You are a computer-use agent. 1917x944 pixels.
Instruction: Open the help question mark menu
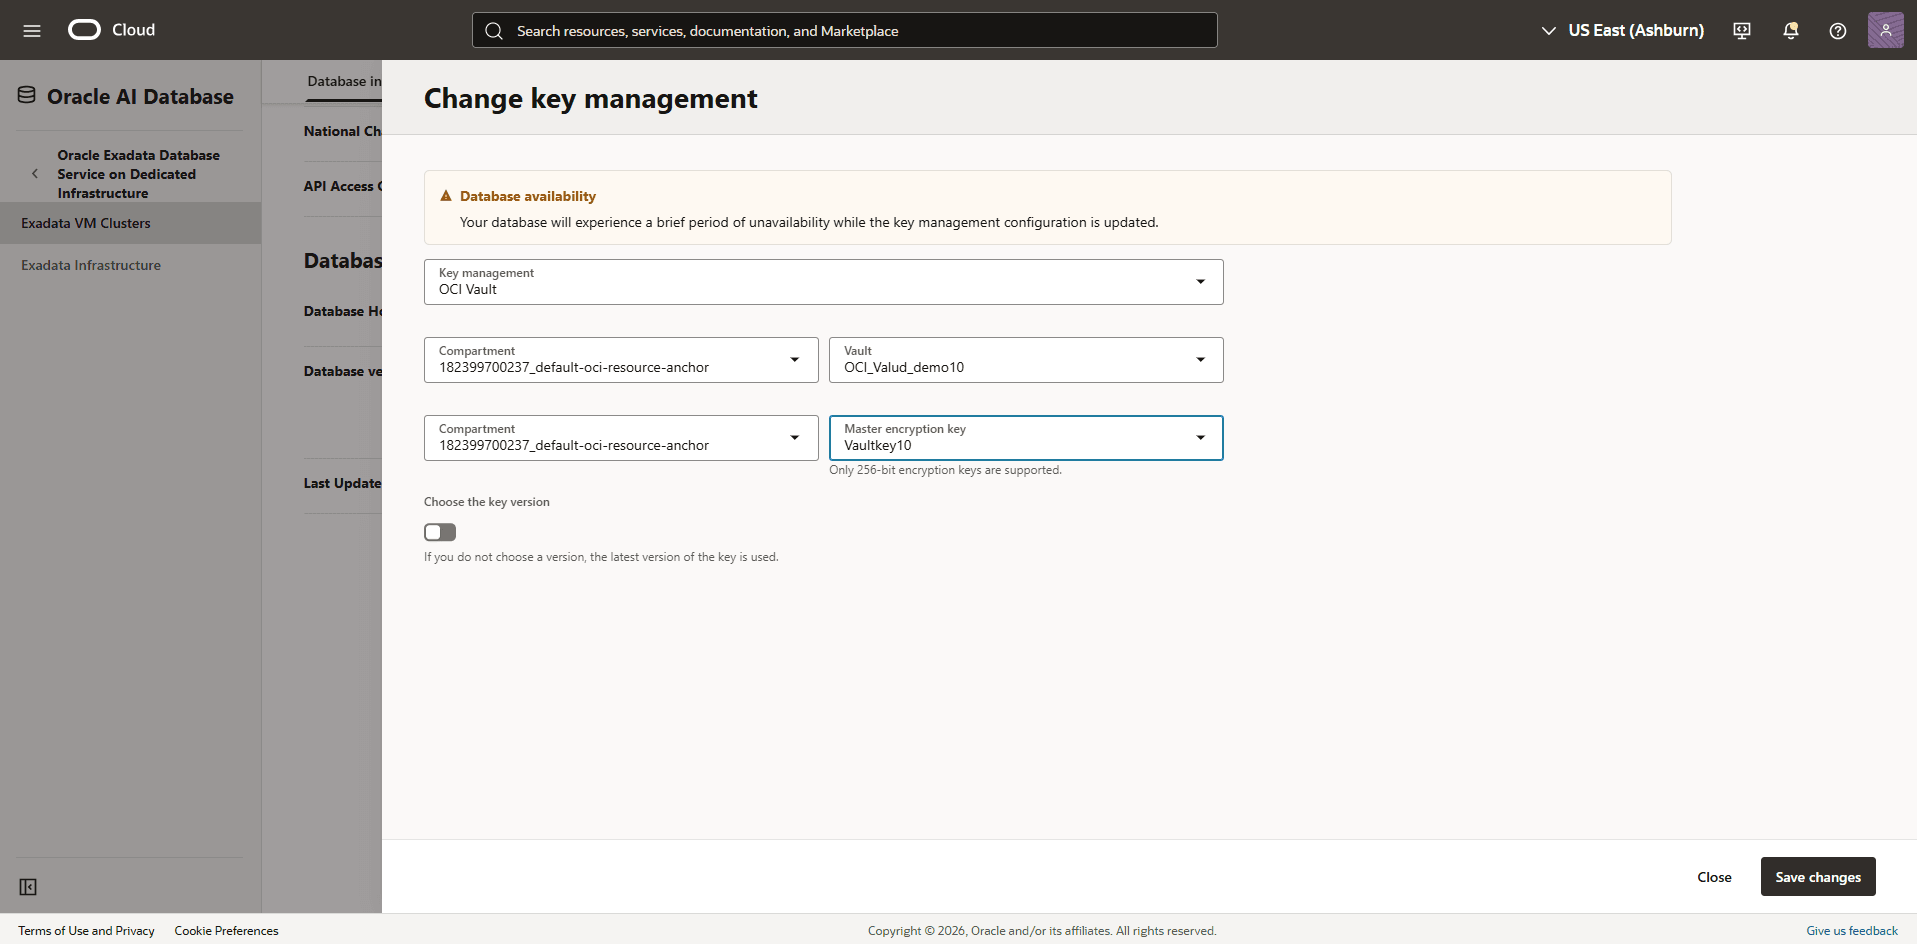1838,31
